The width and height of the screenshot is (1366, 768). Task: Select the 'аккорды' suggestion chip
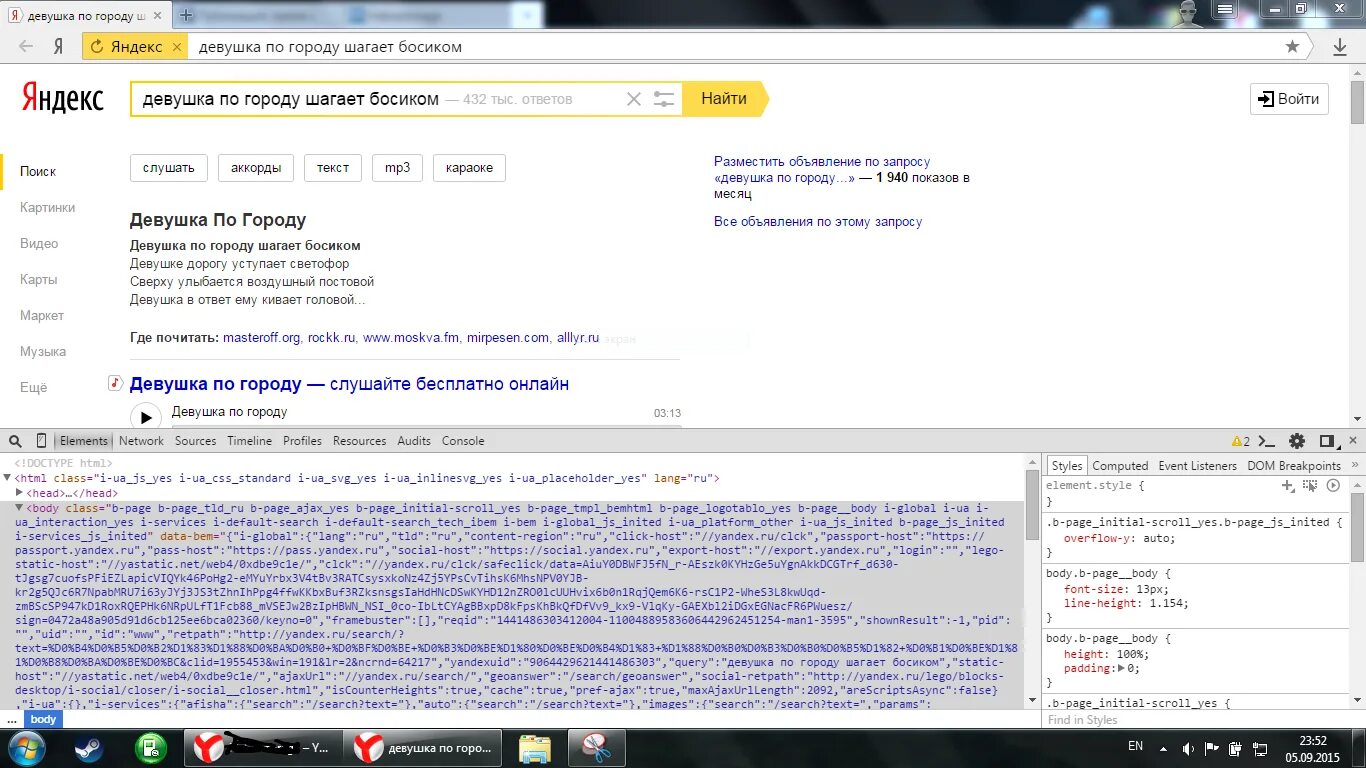[255, 168]
